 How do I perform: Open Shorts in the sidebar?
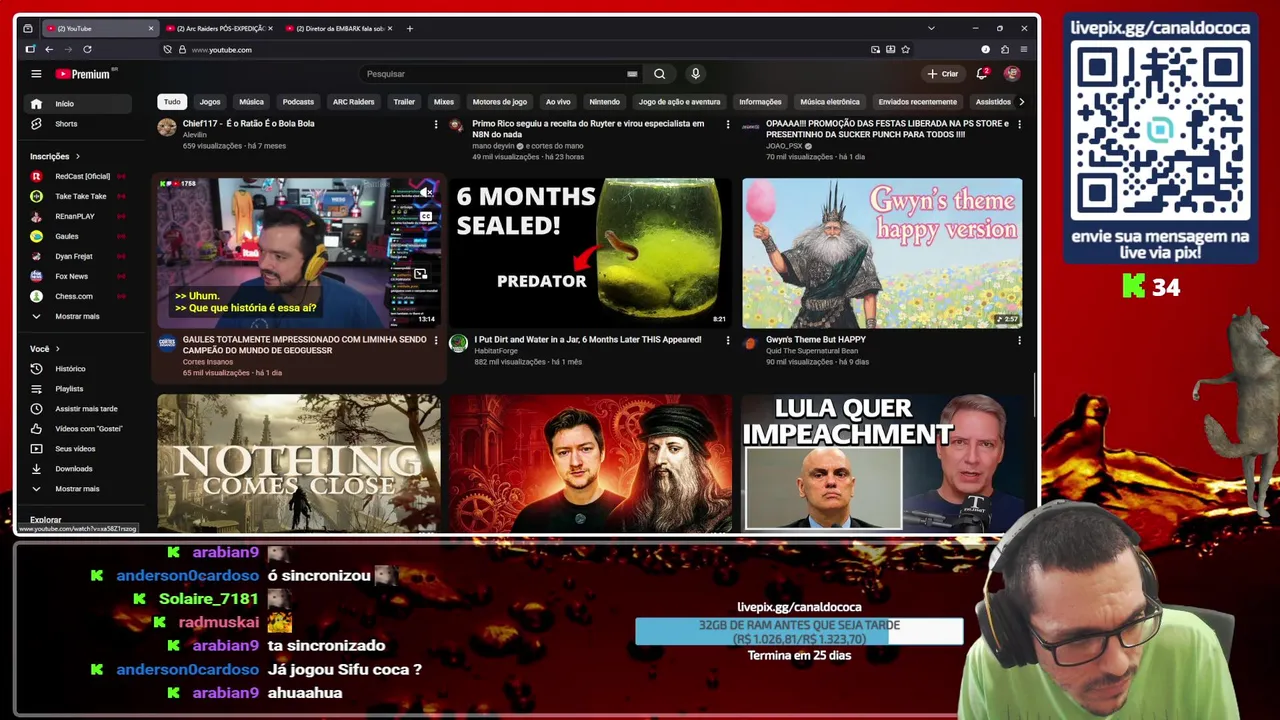click(x=80, y=124)
